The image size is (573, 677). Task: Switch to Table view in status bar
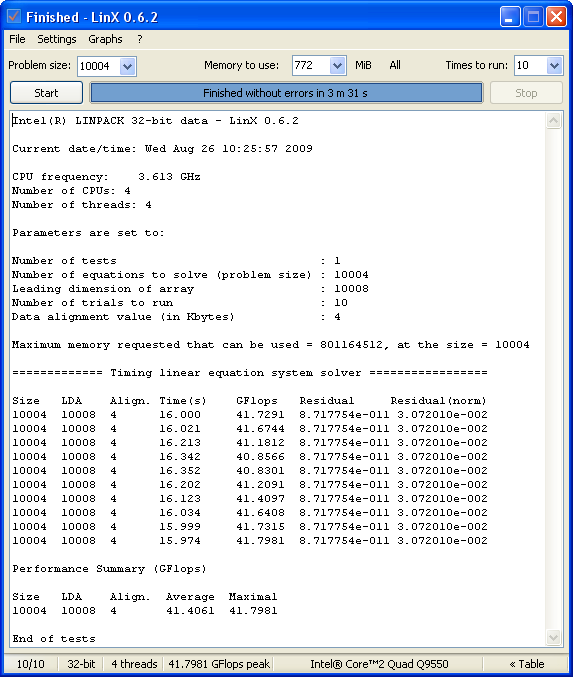point(527,664)
